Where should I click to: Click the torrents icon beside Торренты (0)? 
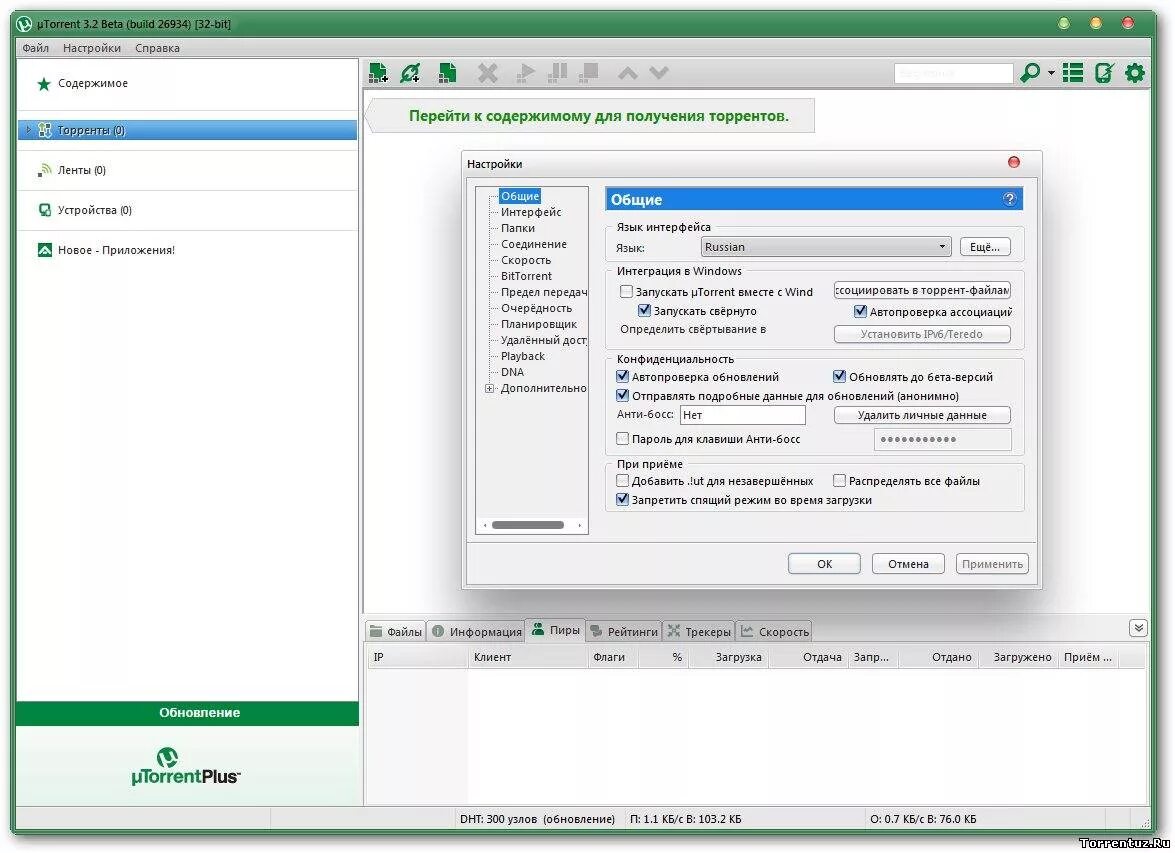point(45,130)
